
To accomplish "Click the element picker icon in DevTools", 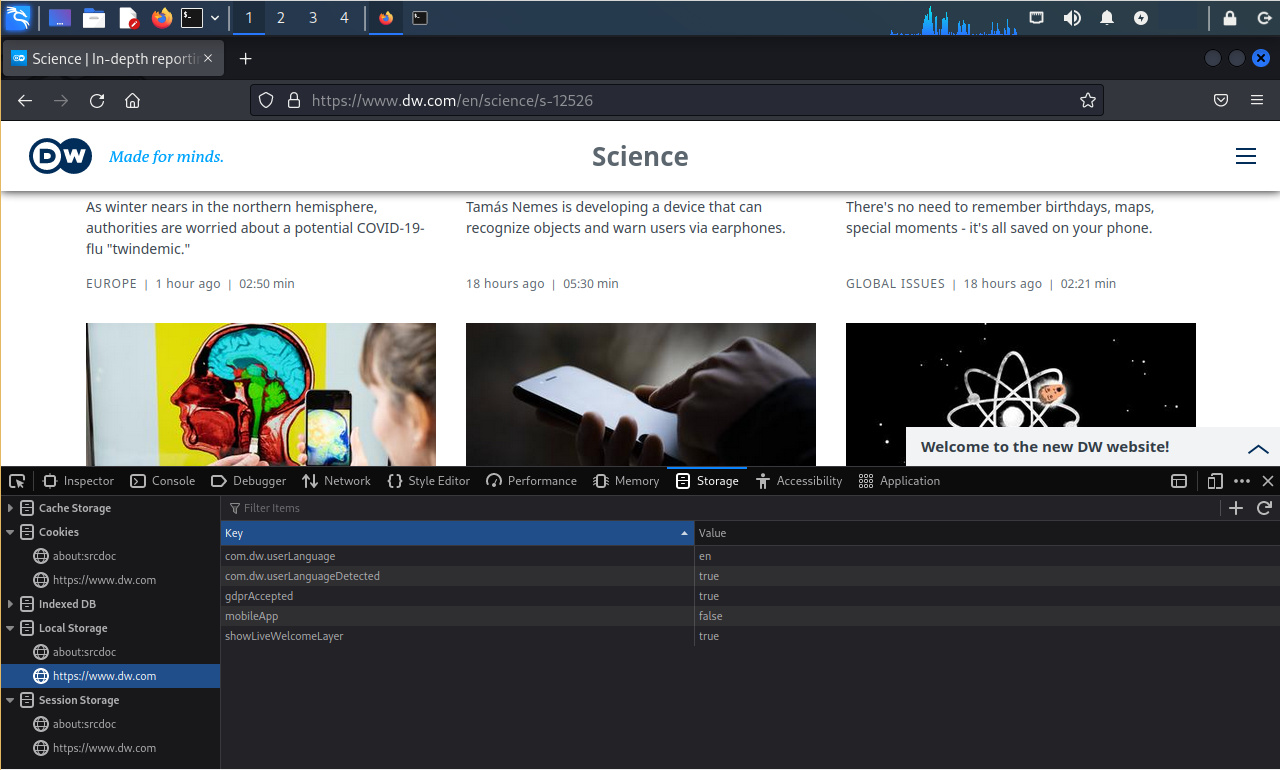I will coord(16,481).
